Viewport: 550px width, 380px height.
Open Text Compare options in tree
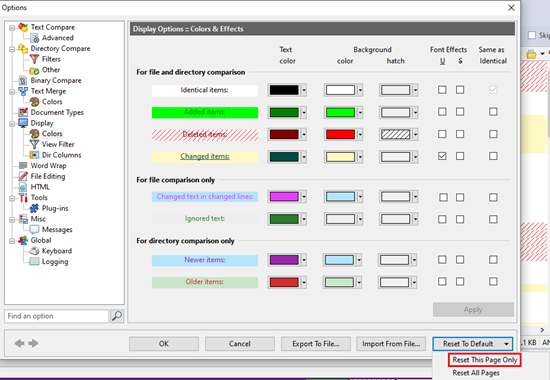(53, 27)
